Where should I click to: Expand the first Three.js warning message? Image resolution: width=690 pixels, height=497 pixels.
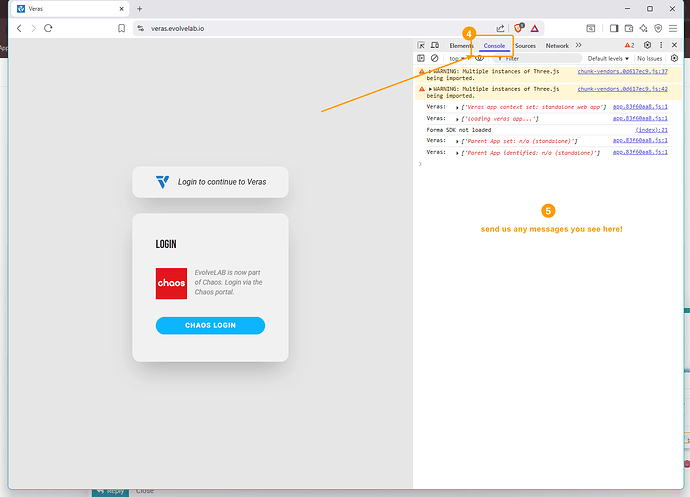[430, 71]
